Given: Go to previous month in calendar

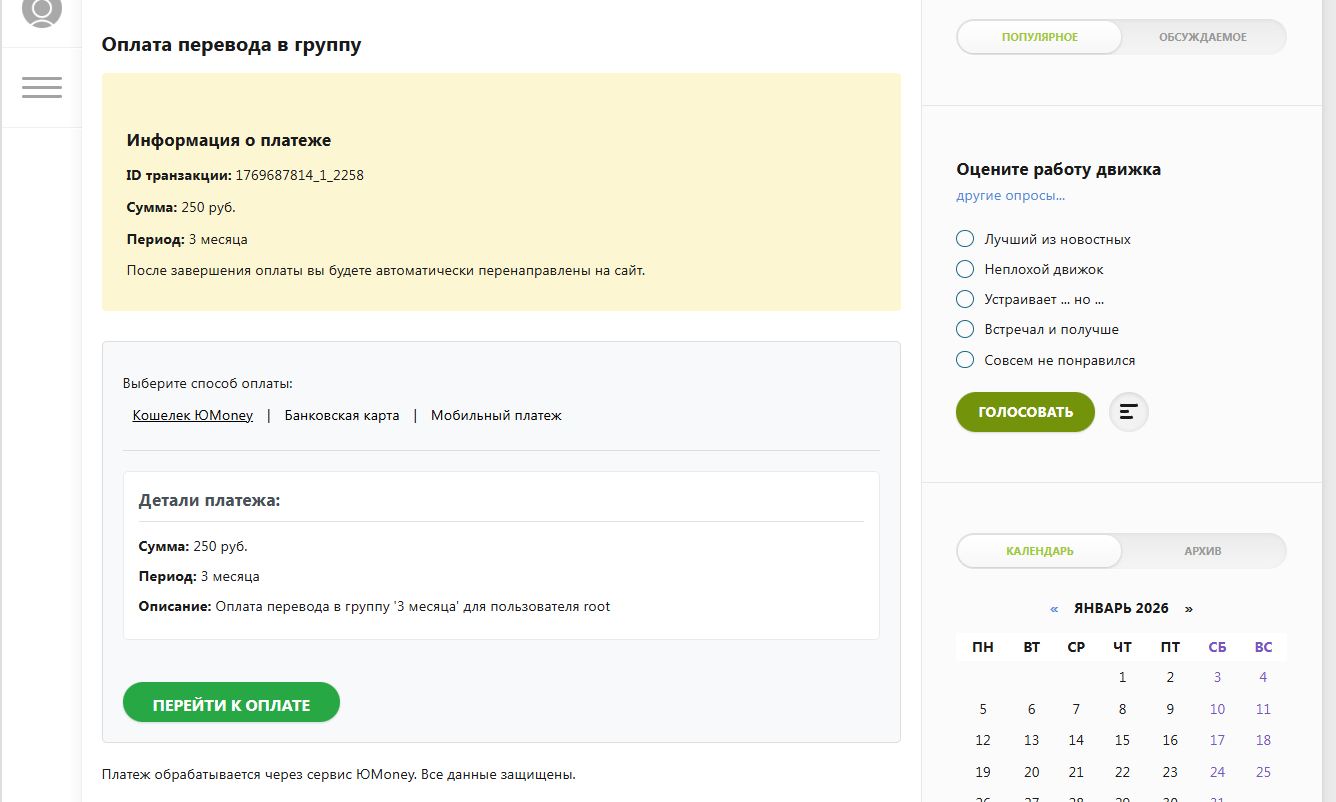Looking at the screenshot, I should (1054, 608).
